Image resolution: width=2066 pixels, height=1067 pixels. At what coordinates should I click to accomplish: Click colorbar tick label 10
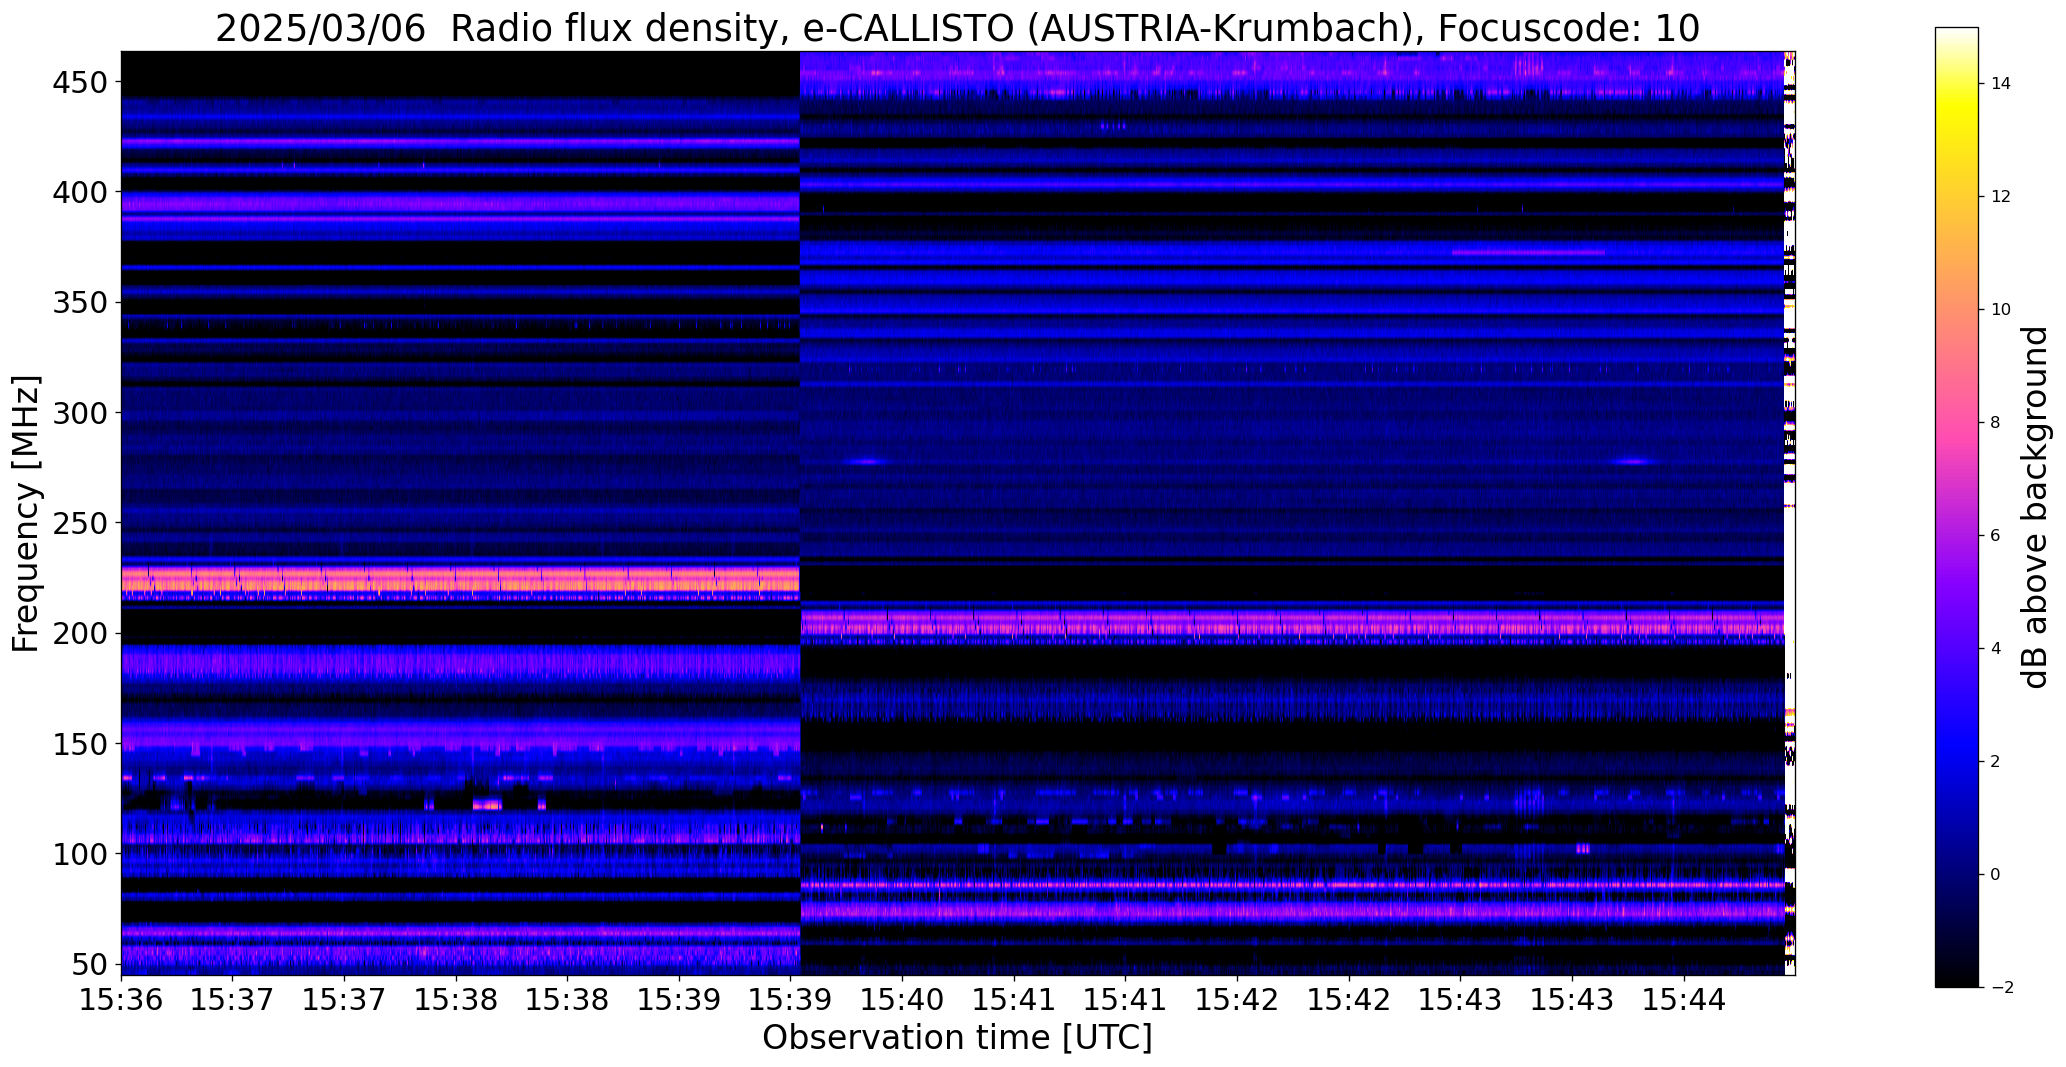click(x=2000, y=310)
